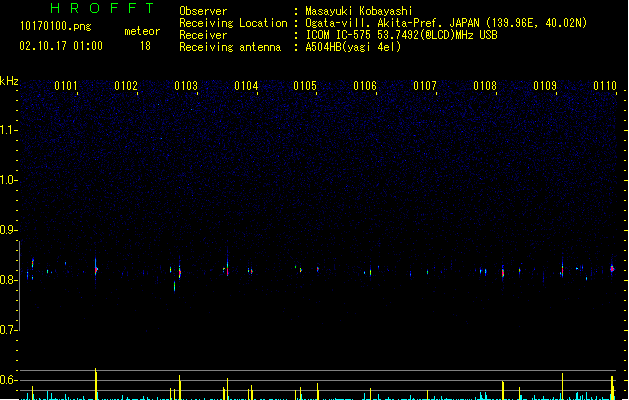
Task: Click the kHz axis unit label
Action: [9, 81]
